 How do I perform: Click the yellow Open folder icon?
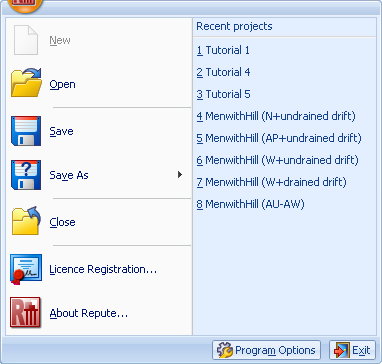(x=26, y=83)
